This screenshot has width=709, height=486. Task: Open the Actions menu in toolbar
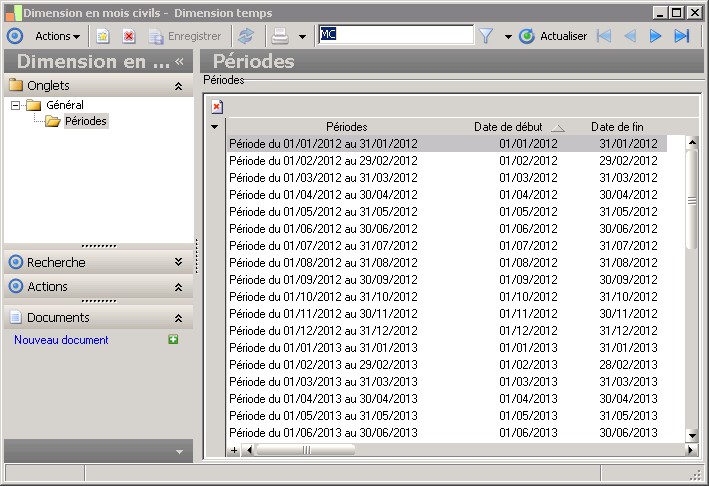click(57, 36)
